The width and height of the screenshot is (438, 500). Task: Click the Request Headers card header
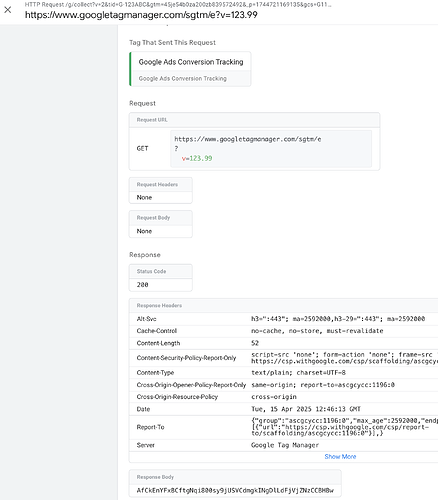(161, 184)
